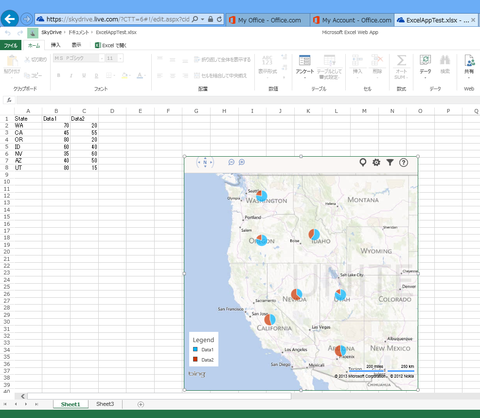The height and width of the screenshot is (418, 480).
Task: Click Open in Excel button
Action: pos(111,45)
